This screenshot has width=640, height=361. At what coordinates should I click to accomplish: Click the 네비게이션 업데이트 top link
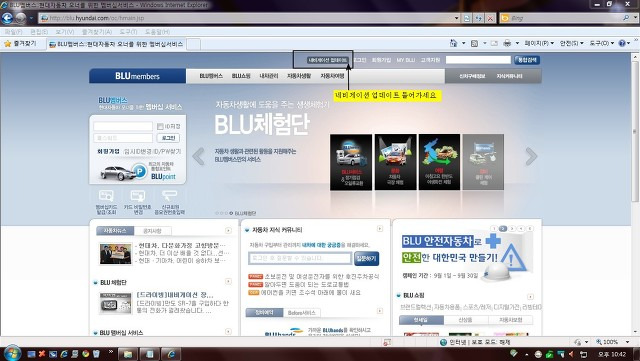coord(328,60)
